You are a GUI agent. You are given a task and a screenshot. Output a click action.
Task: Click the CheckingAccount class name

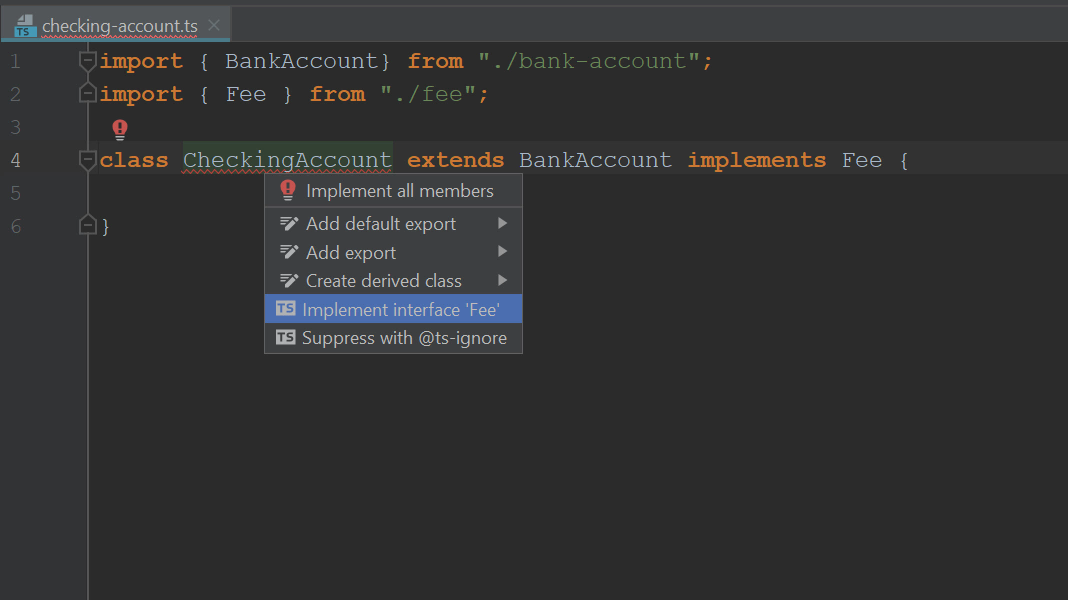click(287, 160)
